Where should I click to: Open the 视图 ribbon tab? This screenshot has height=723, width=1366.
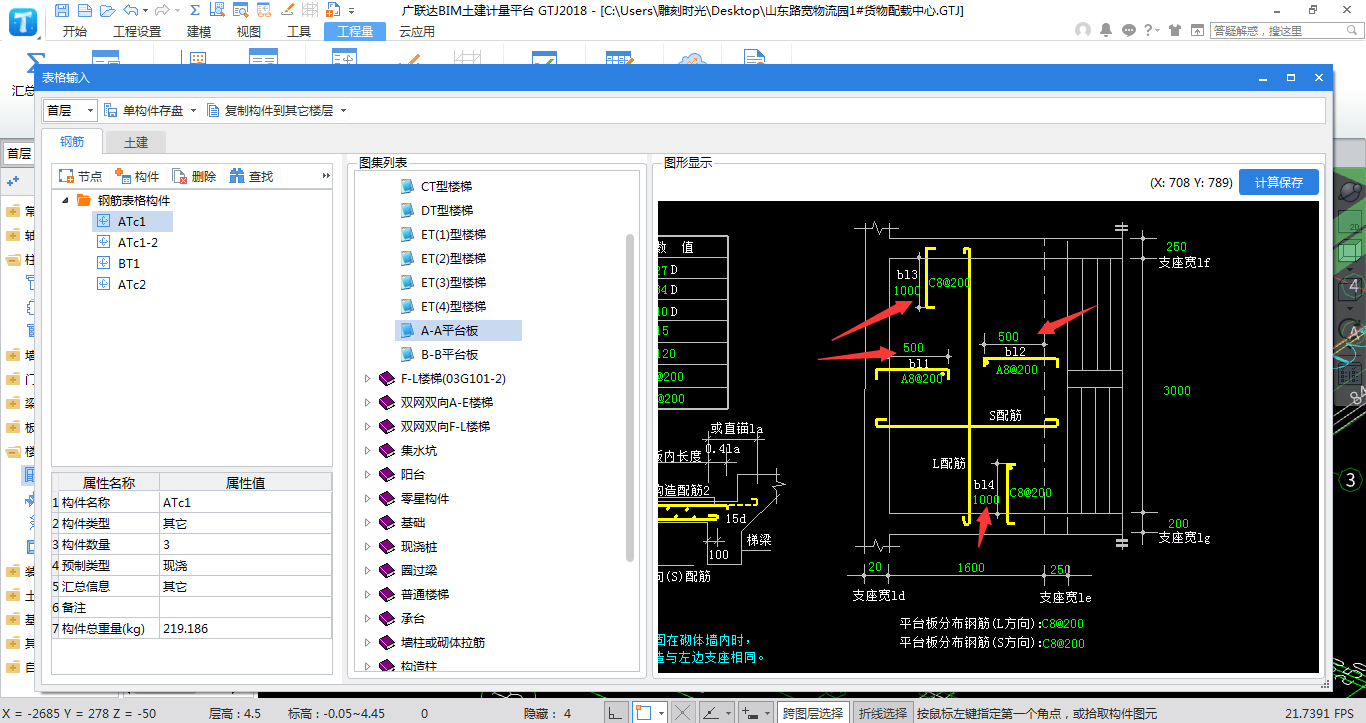[x=249, y=31]
